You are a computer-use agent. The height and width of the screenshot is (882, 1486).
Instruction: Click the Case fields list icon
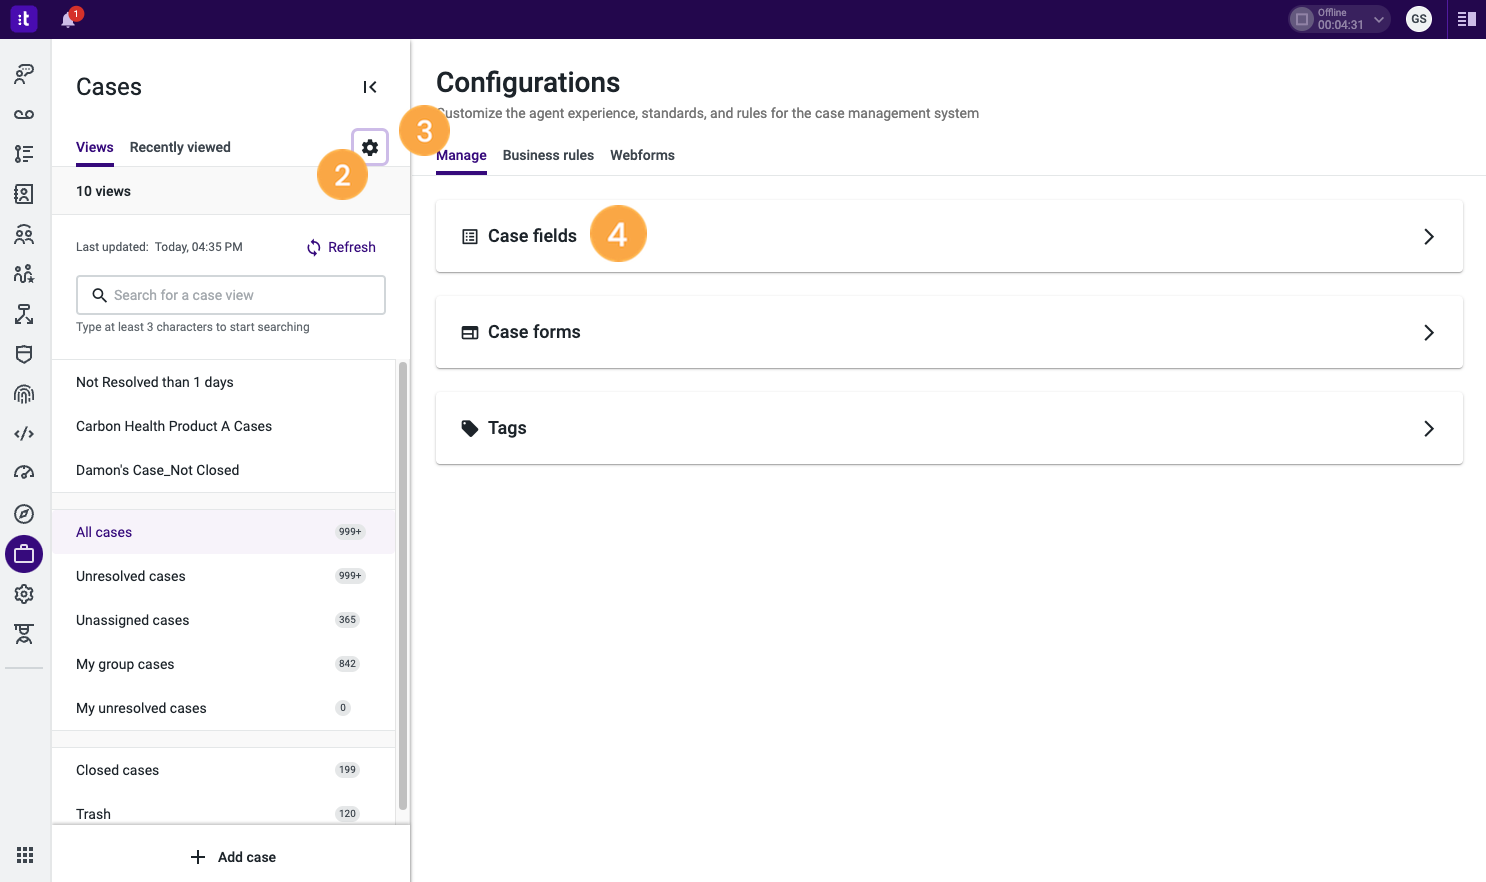[x=470, y=237]
